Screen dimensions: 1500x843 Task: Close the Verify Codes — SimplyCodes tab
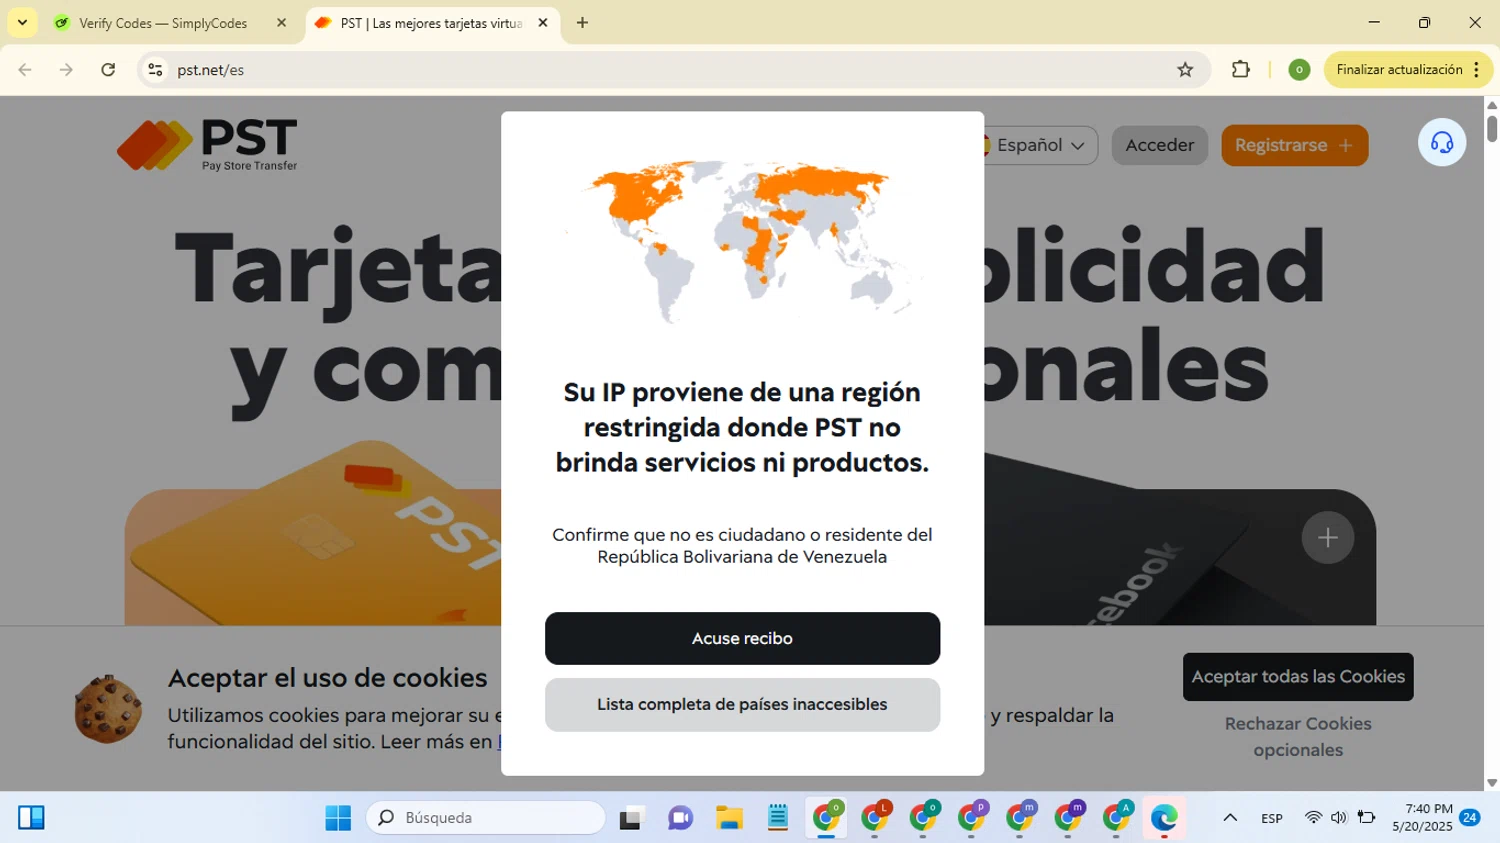click(x=281, y=23)
